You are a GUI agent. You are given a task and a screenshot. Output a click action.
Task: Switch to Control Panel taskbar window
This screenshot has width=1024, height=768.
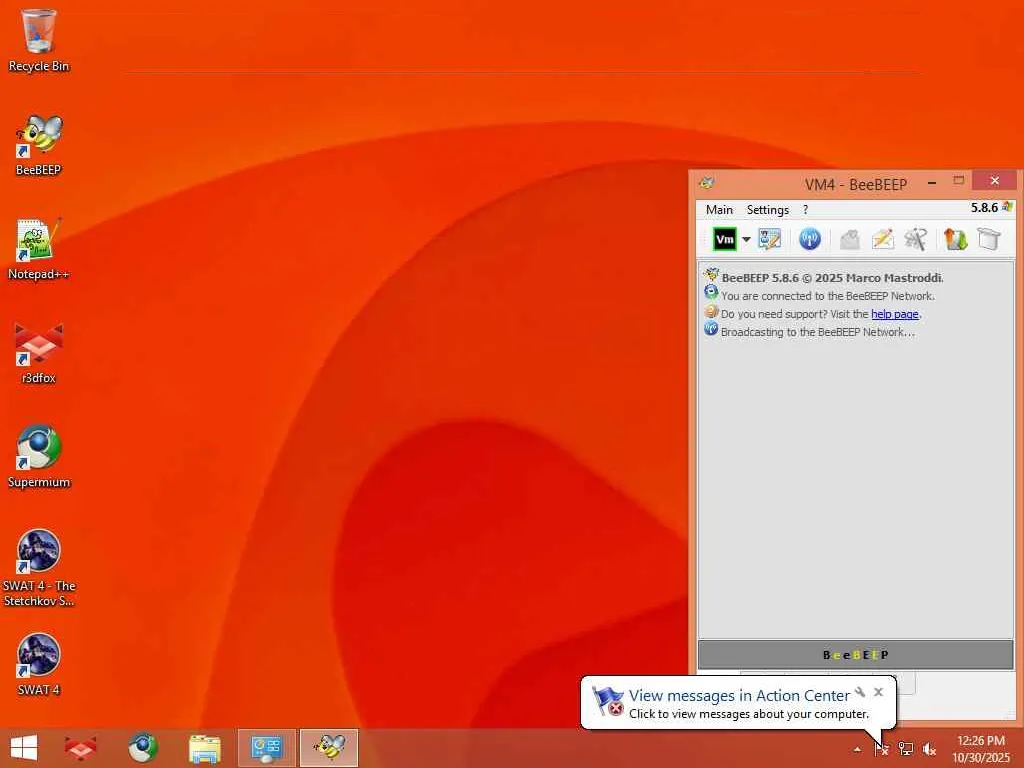click(266, 748)
